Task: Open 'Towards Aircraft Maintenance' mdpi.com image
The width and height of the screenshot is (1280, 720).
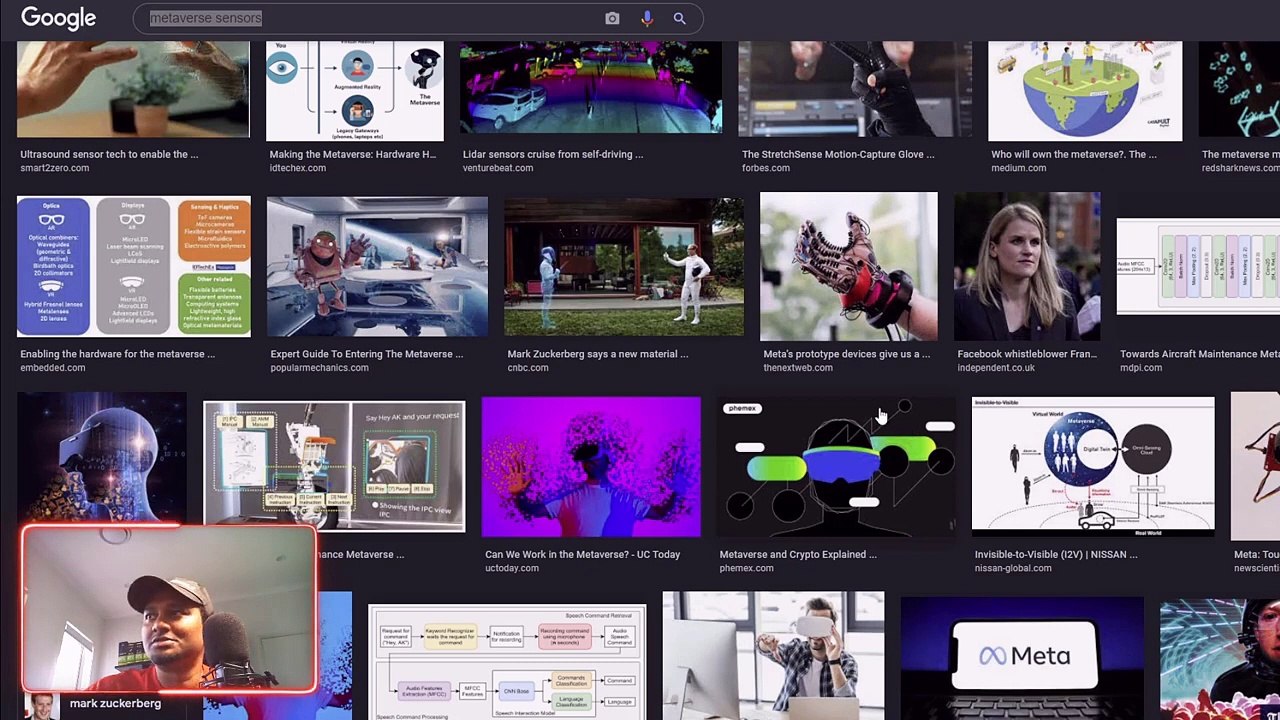Action: [x=1198, y=267]
